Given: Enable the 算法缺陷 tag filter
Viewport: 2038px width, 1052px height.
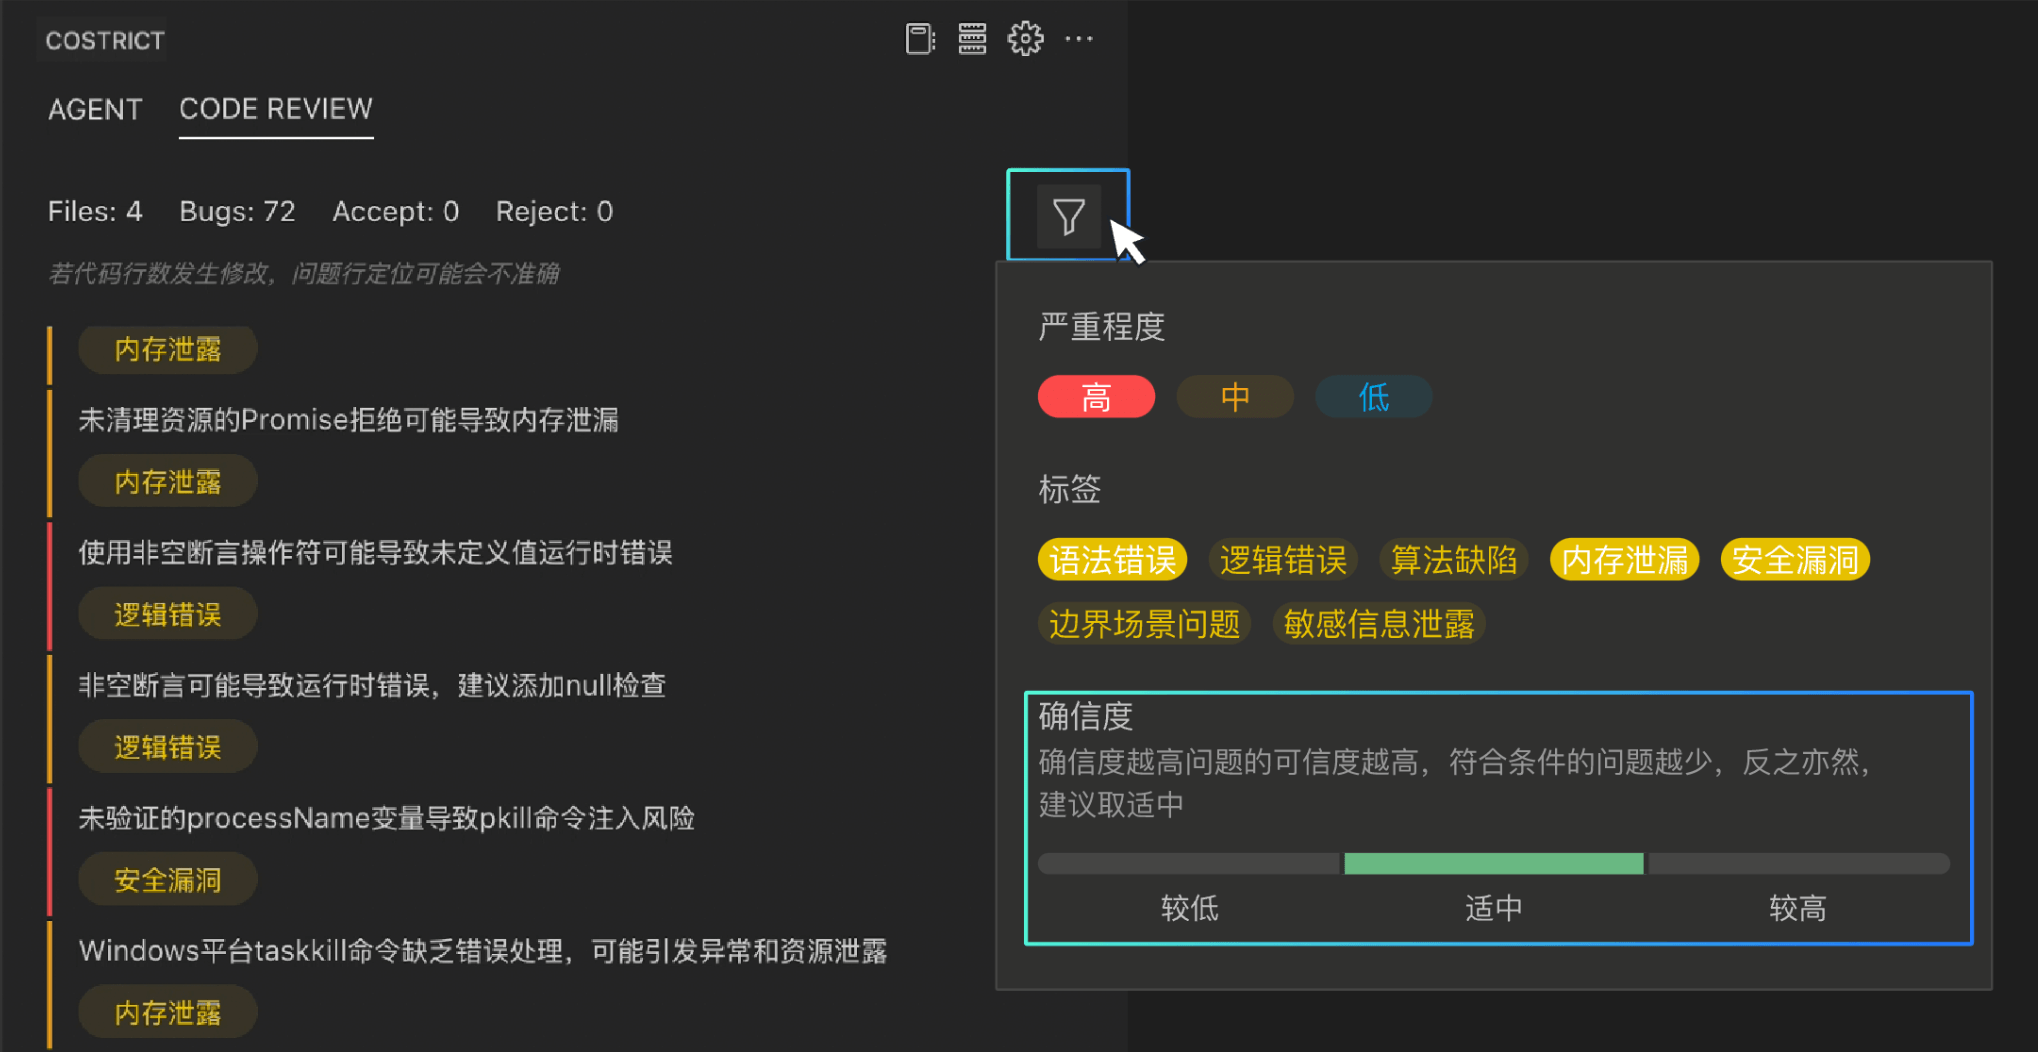Looking at the screenshot, I should [1454, 560].
